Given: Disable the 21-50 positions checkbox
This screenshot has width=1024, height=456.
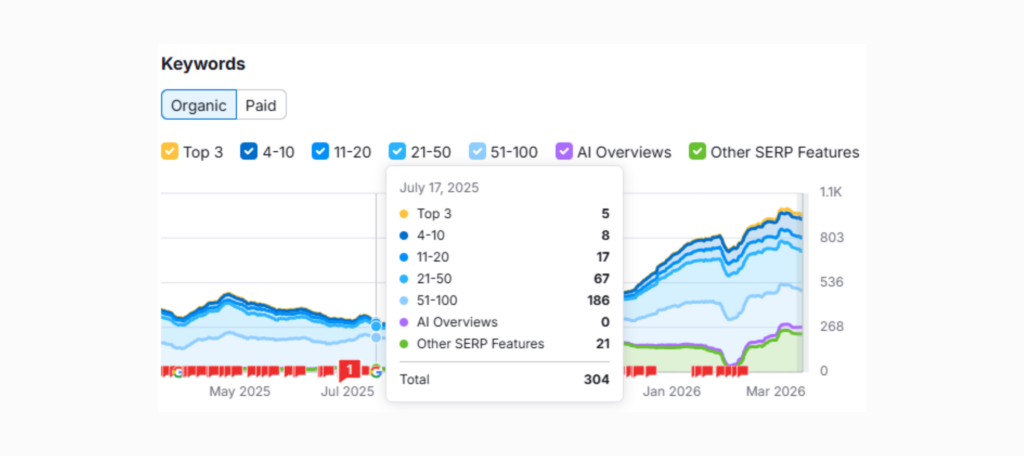Looking at the screenshot, I should tap(397, 152).
